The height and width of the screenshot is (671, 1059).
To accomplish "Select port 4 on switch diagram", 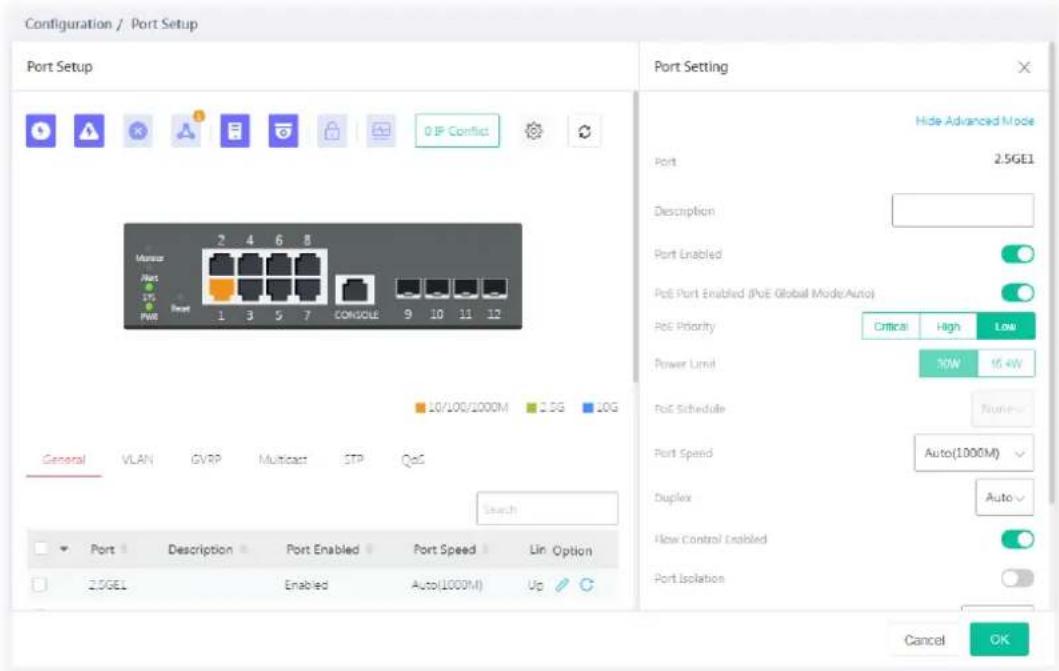I will (x=250, y=263).
